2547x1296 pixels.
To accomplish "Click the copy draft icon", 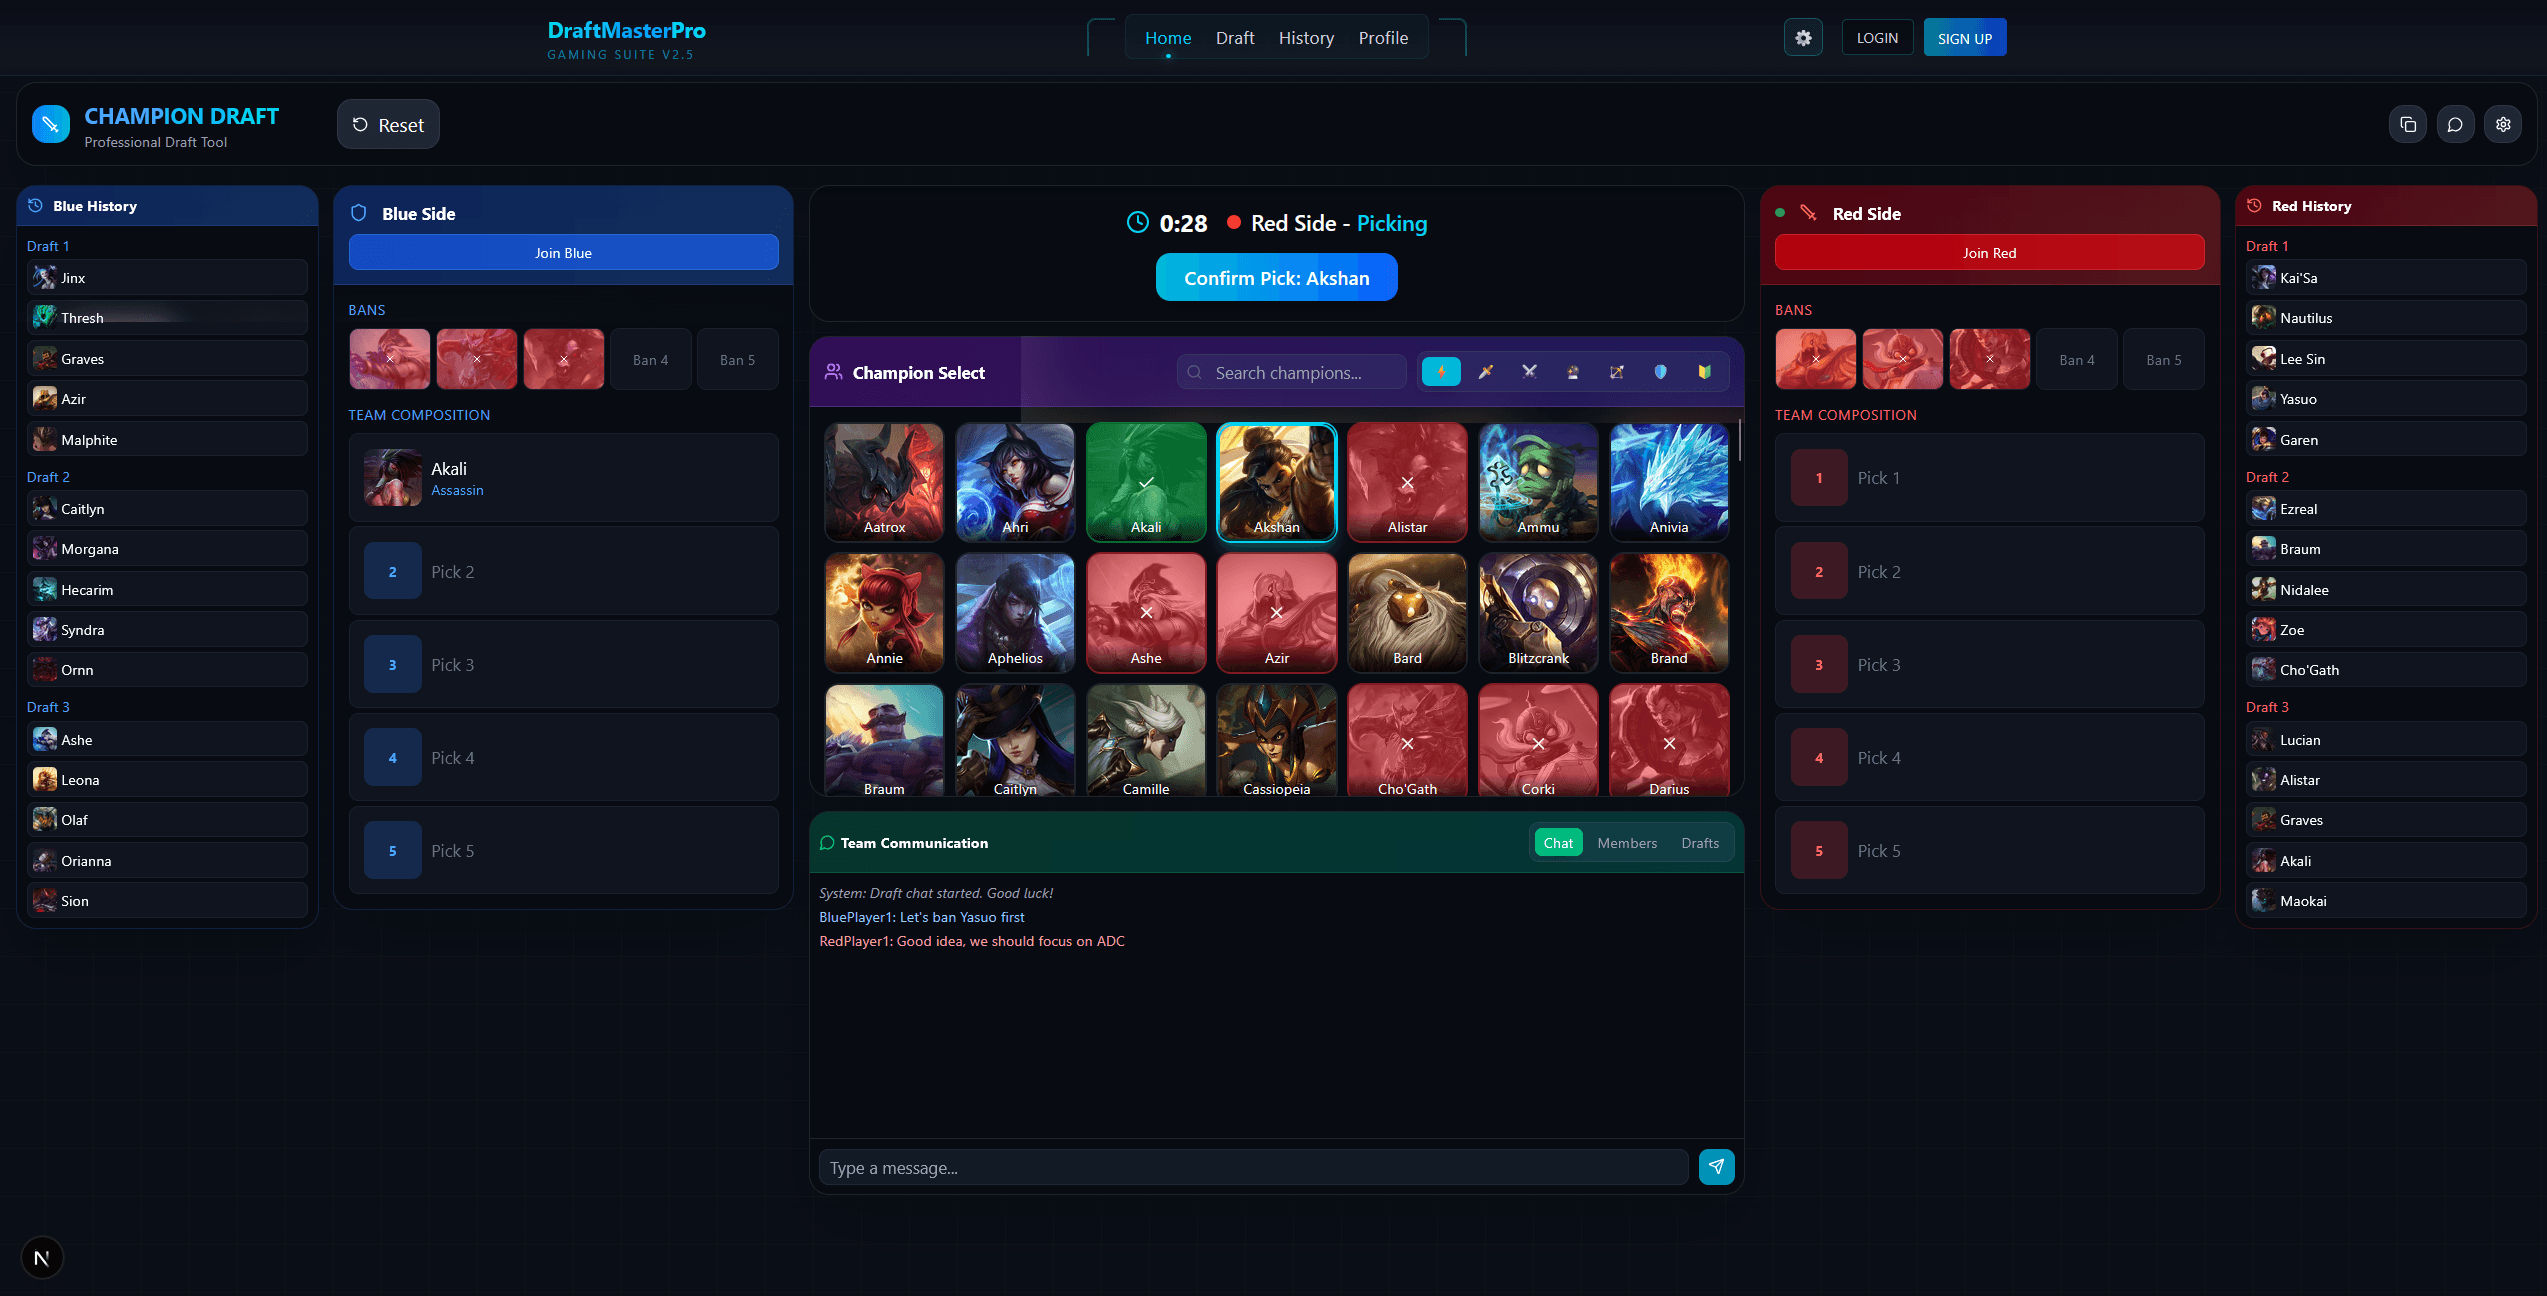I will [2408, 125].
